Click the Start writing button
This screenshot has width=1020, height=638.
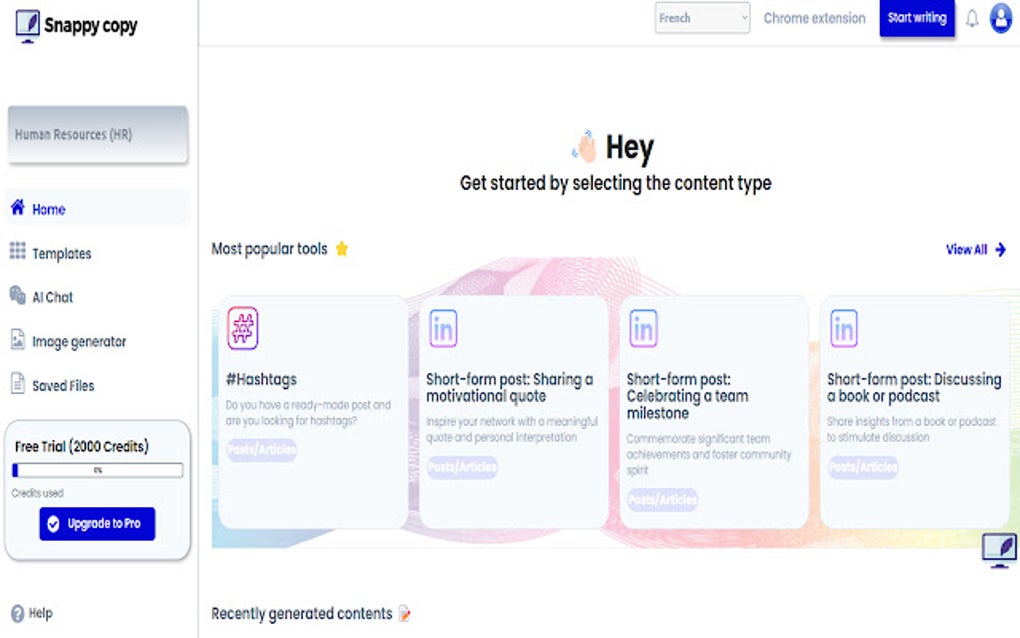pos(917,18)
